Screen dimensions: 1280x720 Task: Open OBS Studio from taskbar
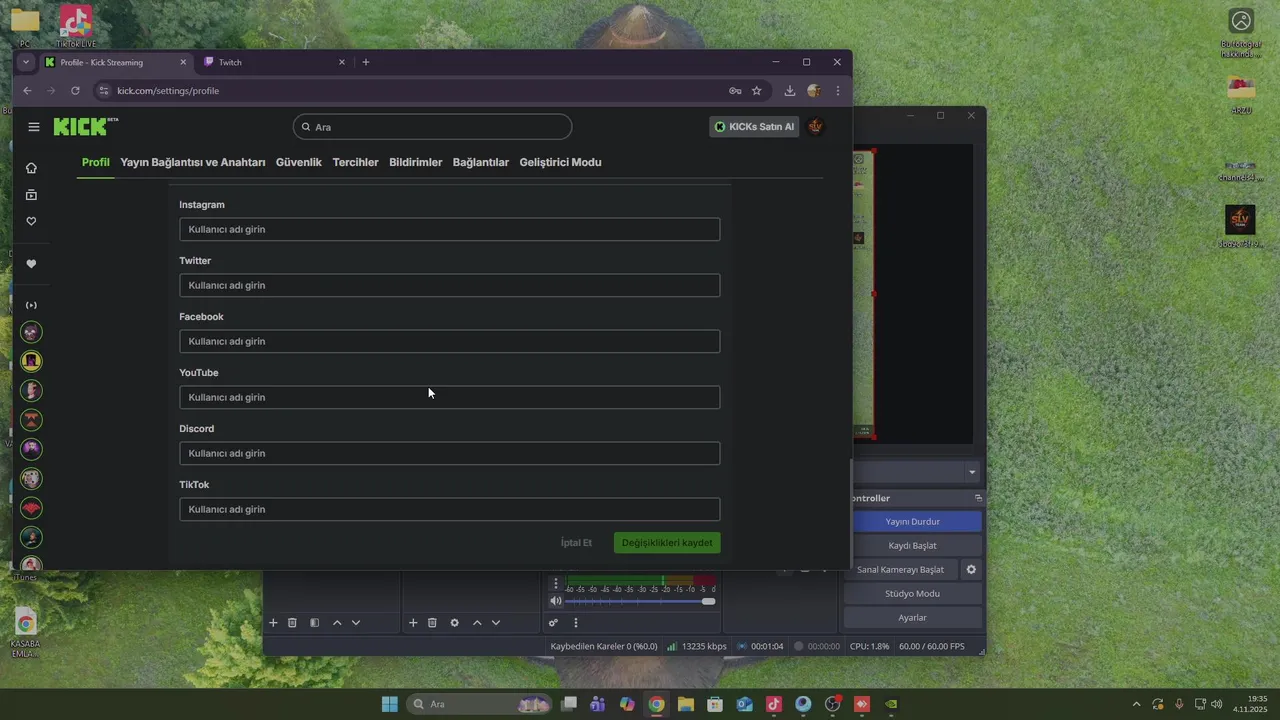click(833, 704)
